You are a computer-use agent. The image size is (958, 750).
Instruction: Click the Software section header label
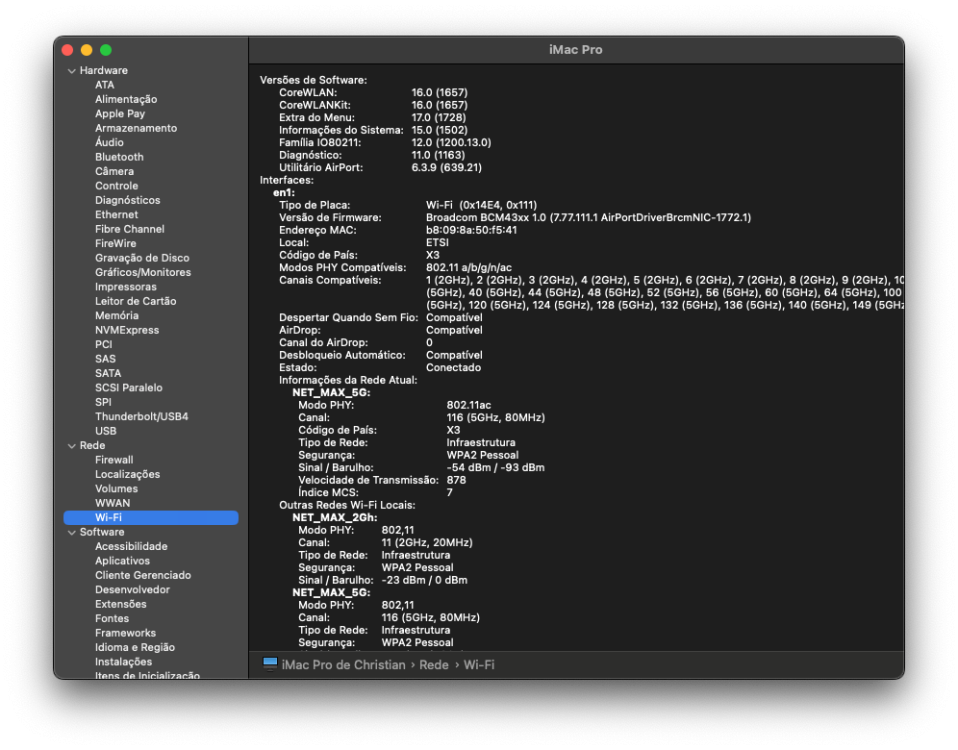(x=101, y=532)
